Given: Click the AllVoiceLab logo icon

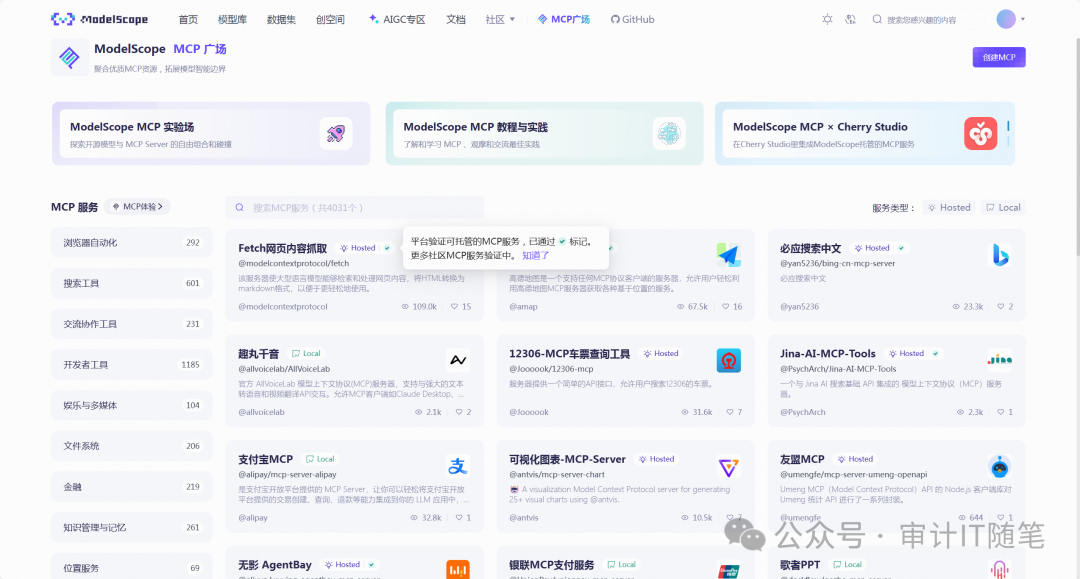Looking at the screenshot, I should click(x=458, y=360).
